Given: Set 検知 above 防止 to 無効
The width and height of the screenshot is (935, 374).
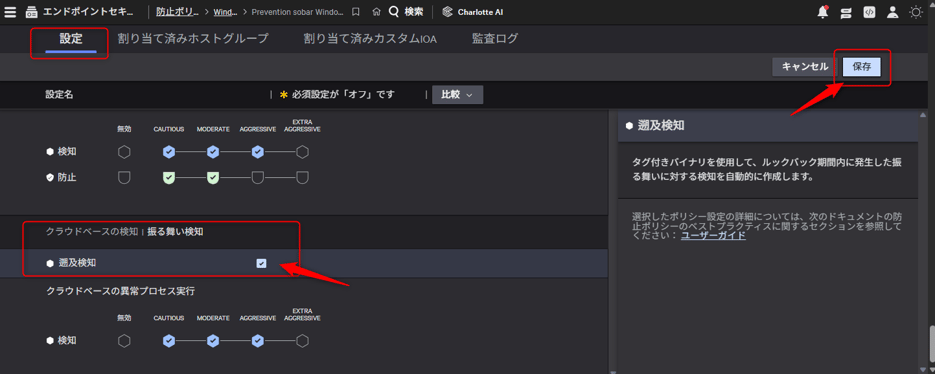Looking at the screenshot, I should [124, 152].
